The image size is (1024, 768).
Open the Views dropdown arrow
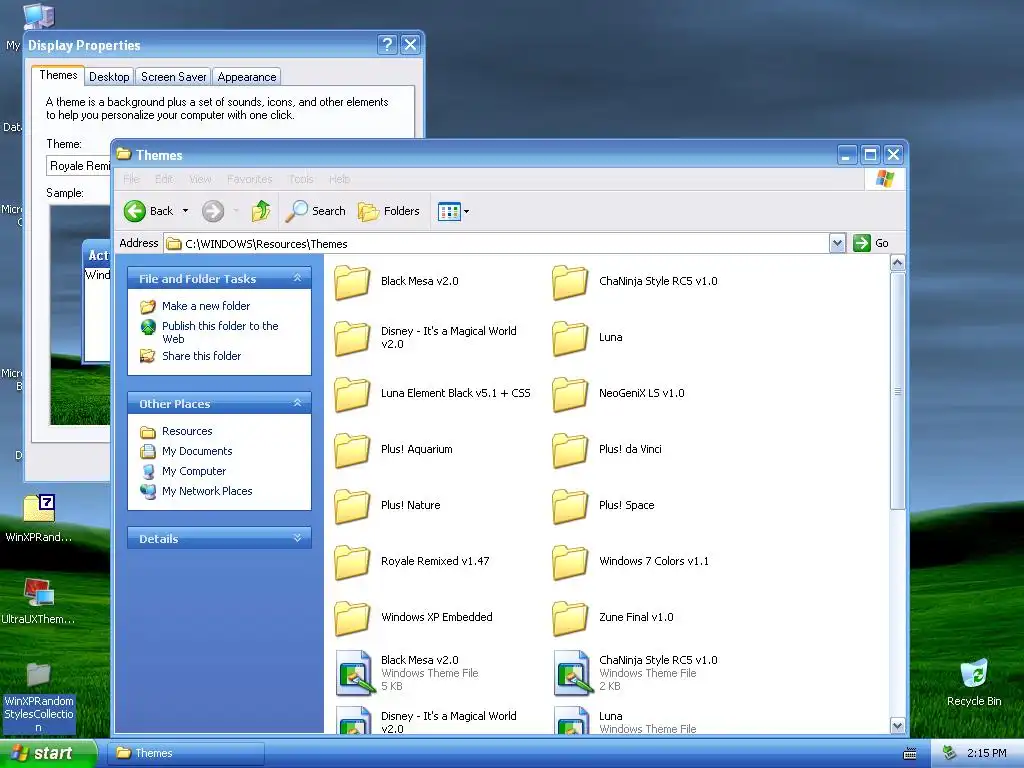(466, 212)
